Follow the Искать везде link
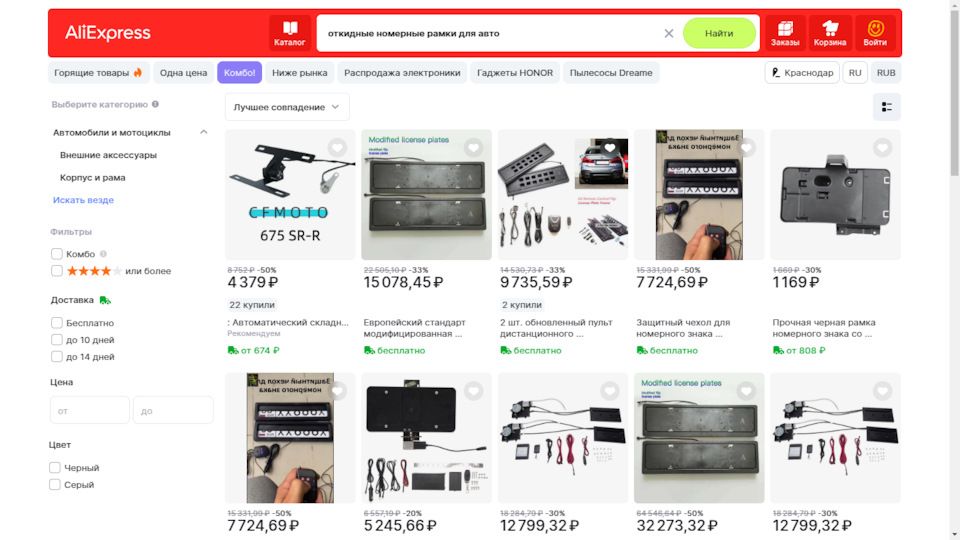Viewport: 960px width, 540px height. 83,200
